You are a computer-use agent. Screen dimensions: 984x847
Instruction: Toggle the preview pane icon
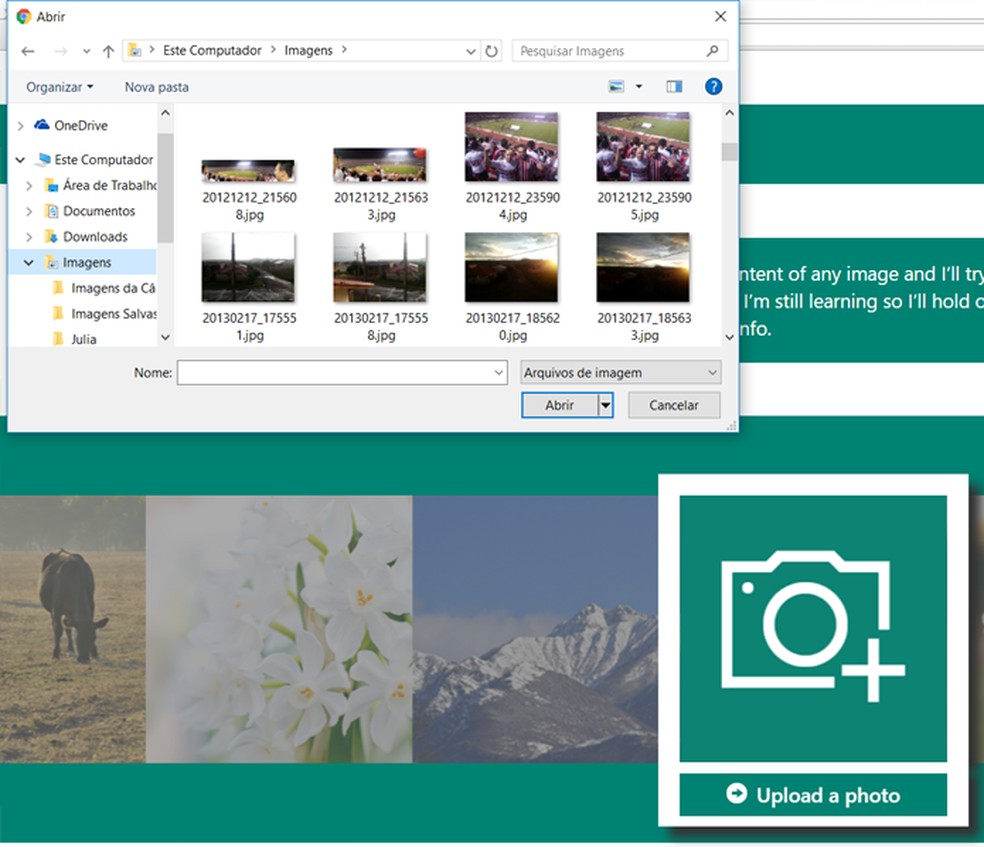pos(674,87)
